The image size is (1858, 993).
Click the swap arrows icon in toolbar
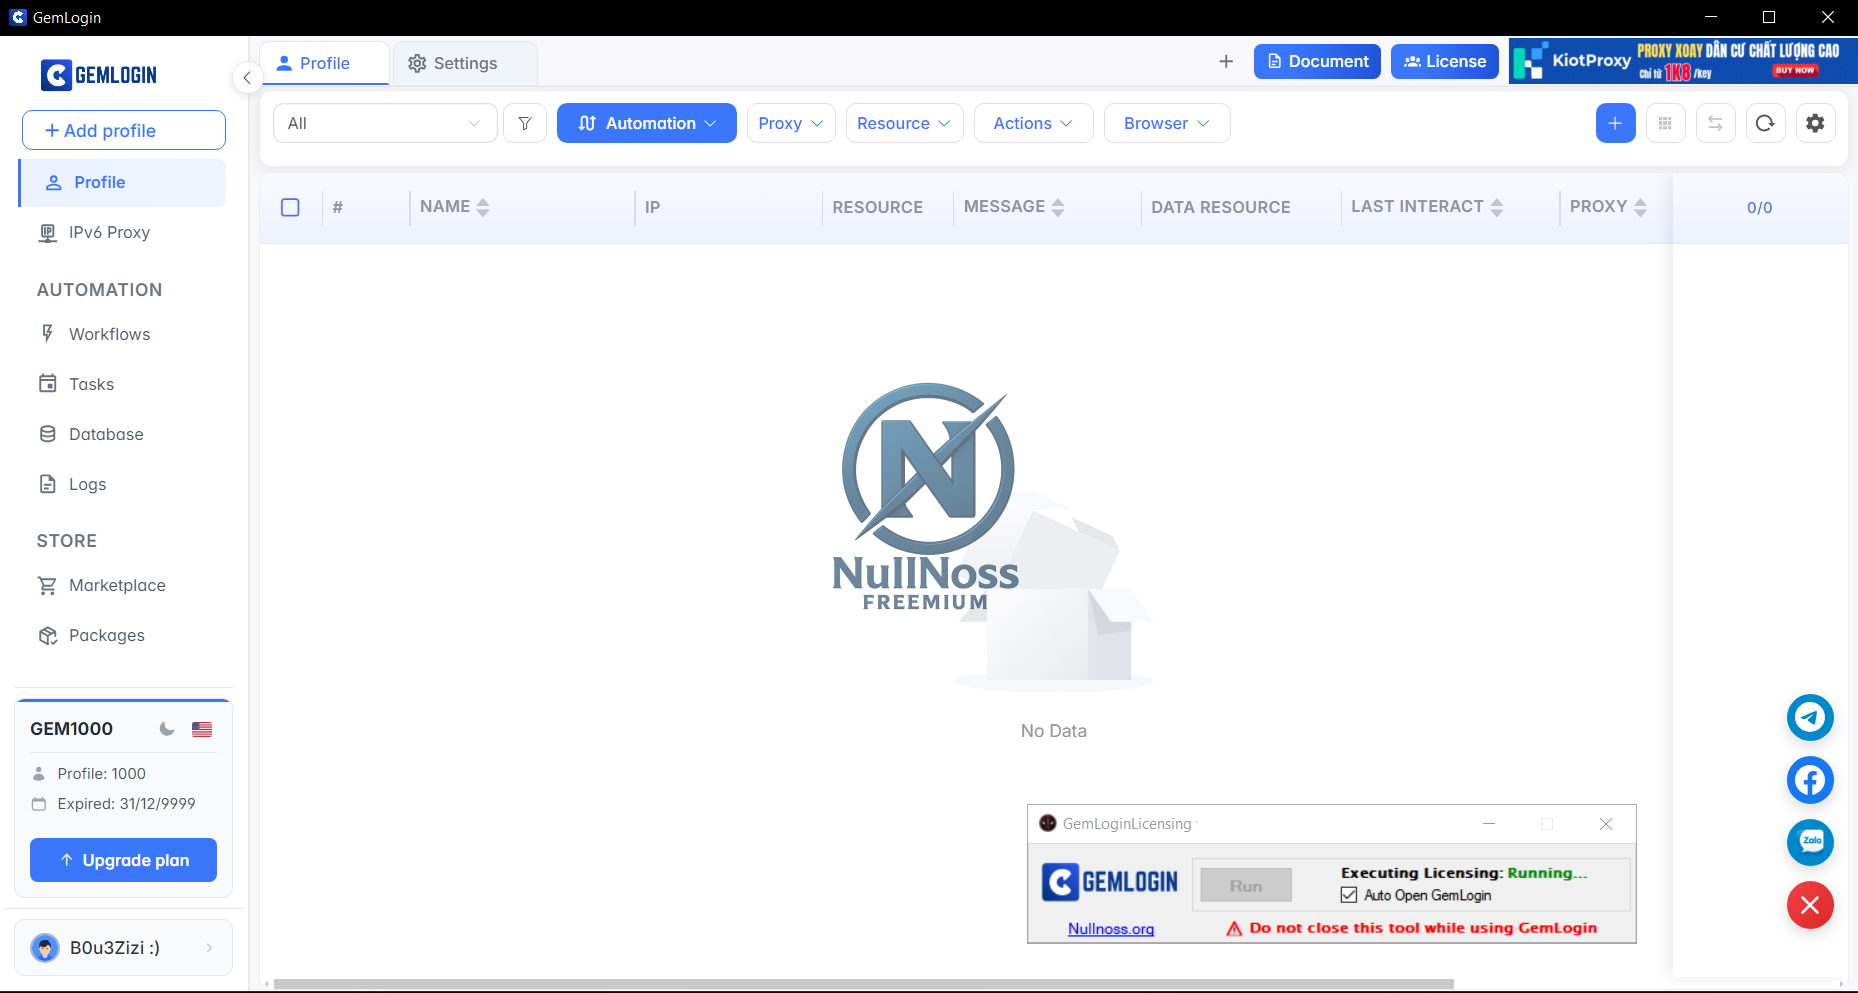pyautogui.click(x=1715, y=123)
